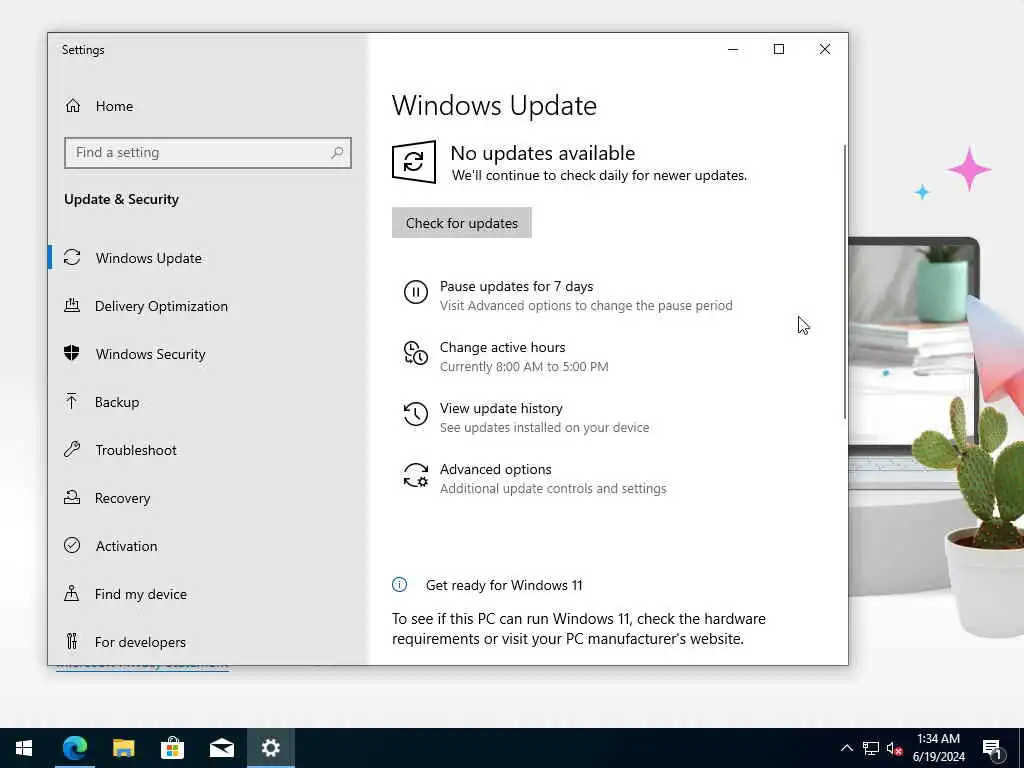1024x768 pixels.
Task: Click the Check for updates button
Action: tap(462, 223)
